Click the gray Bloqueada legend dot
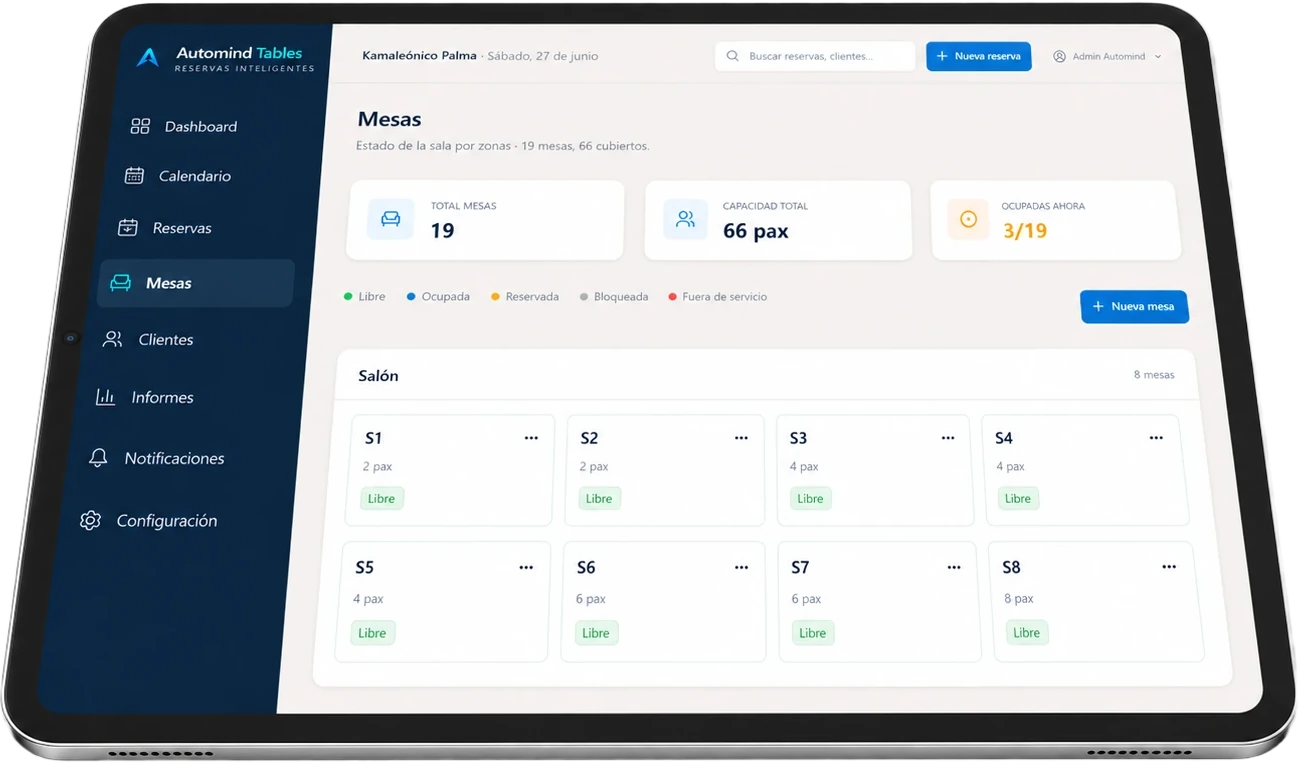 pyautogui.click(x=584, y=297)
